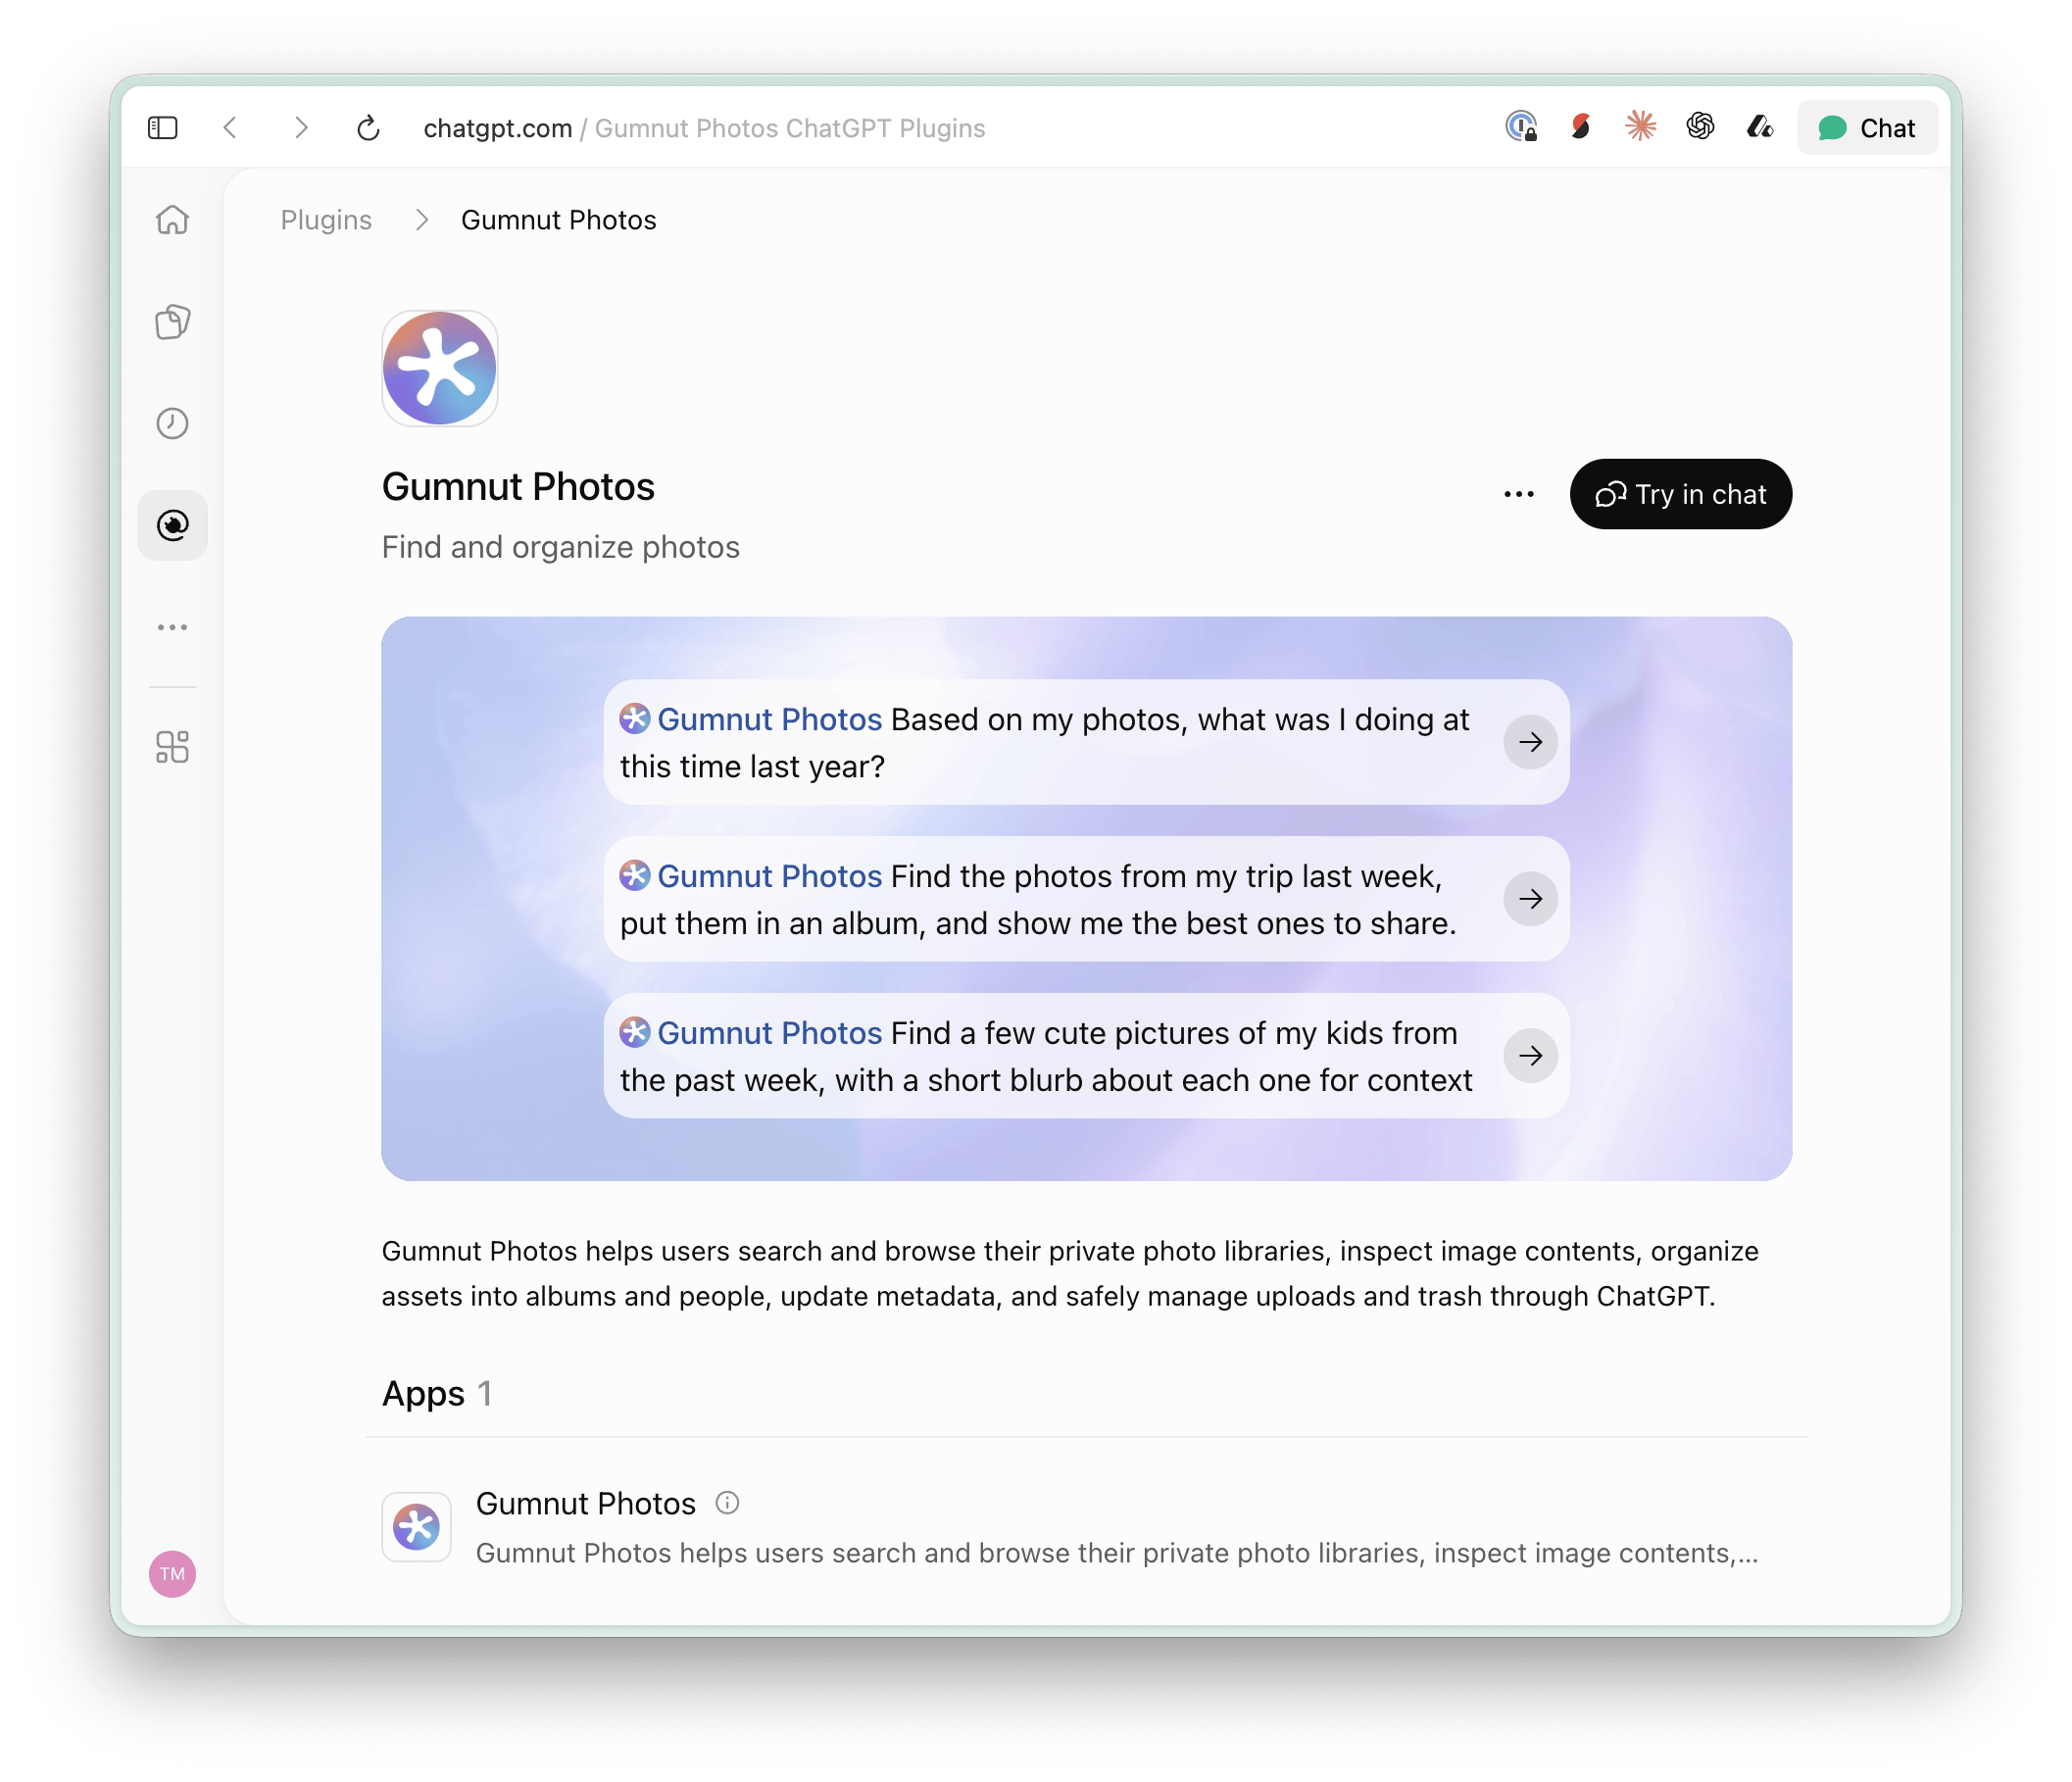Toggle the sidebar panel icon
2072x1782 pixels.
click(163, 128)
